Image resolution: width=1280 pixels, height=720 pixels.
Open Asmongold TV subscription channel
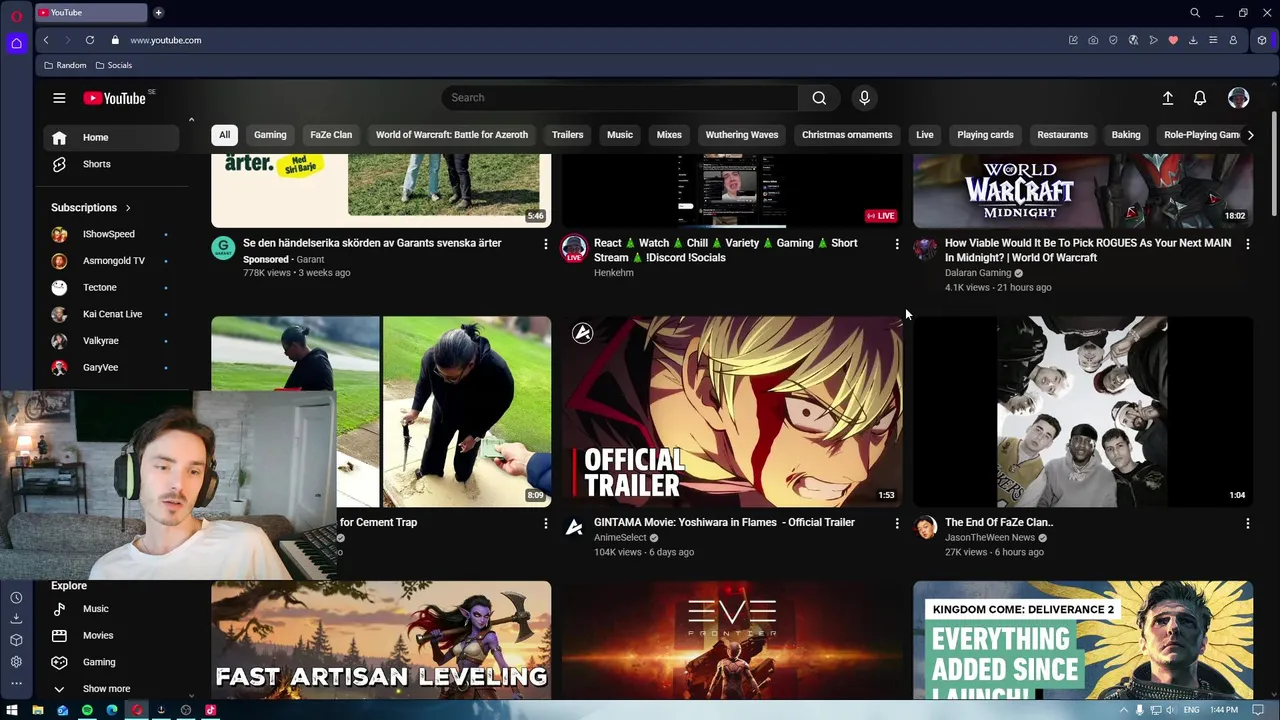click(x=112, y=261)
